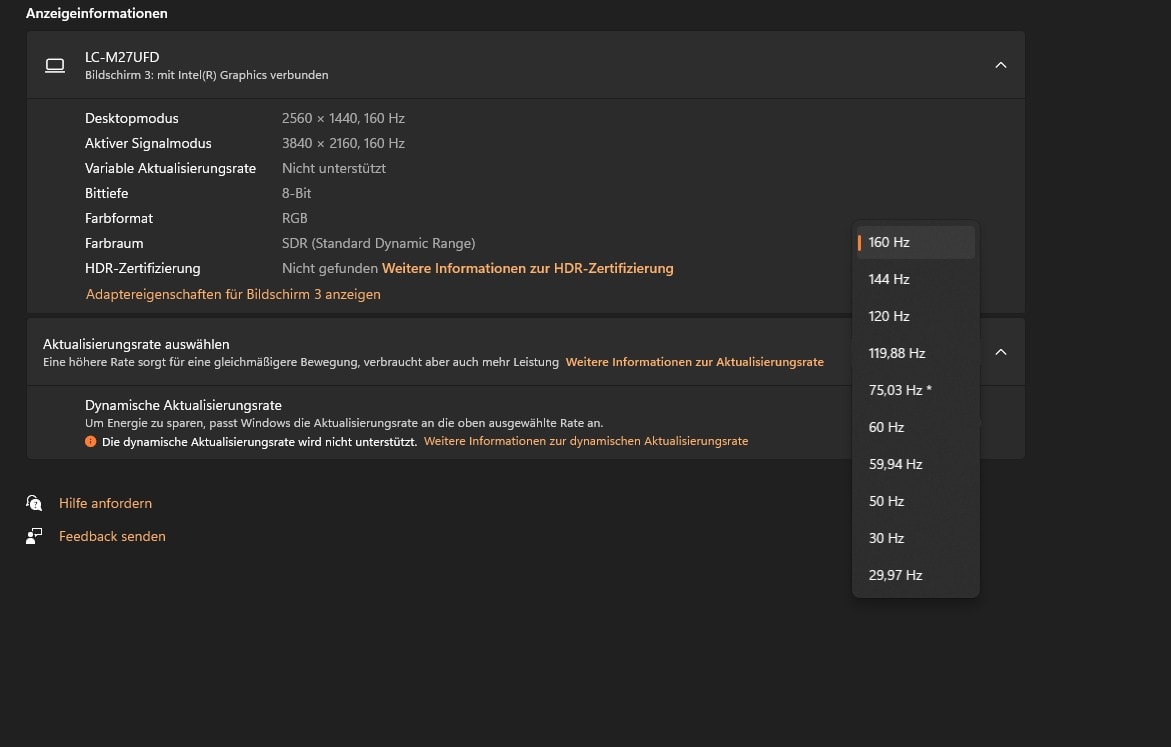
Task: Select 160 Hz refresh rate
Action: point(889,242)
